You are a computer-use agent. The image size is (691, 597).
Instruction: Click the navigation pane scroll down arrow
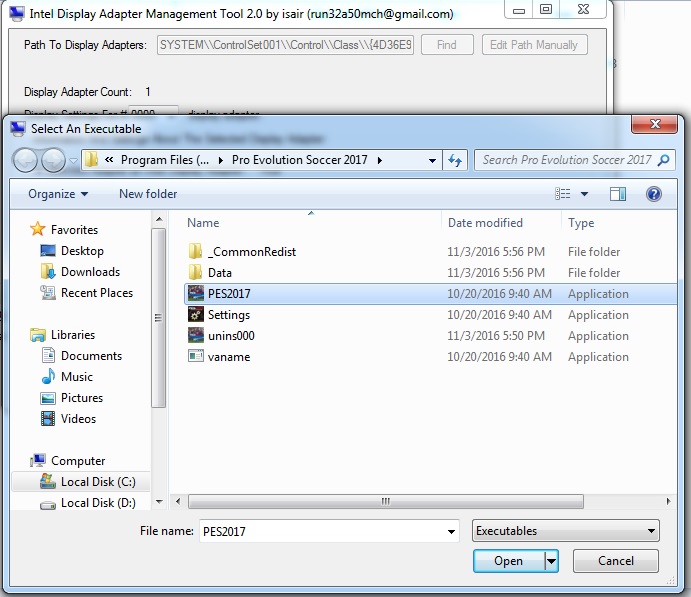[x=159, y=501]
